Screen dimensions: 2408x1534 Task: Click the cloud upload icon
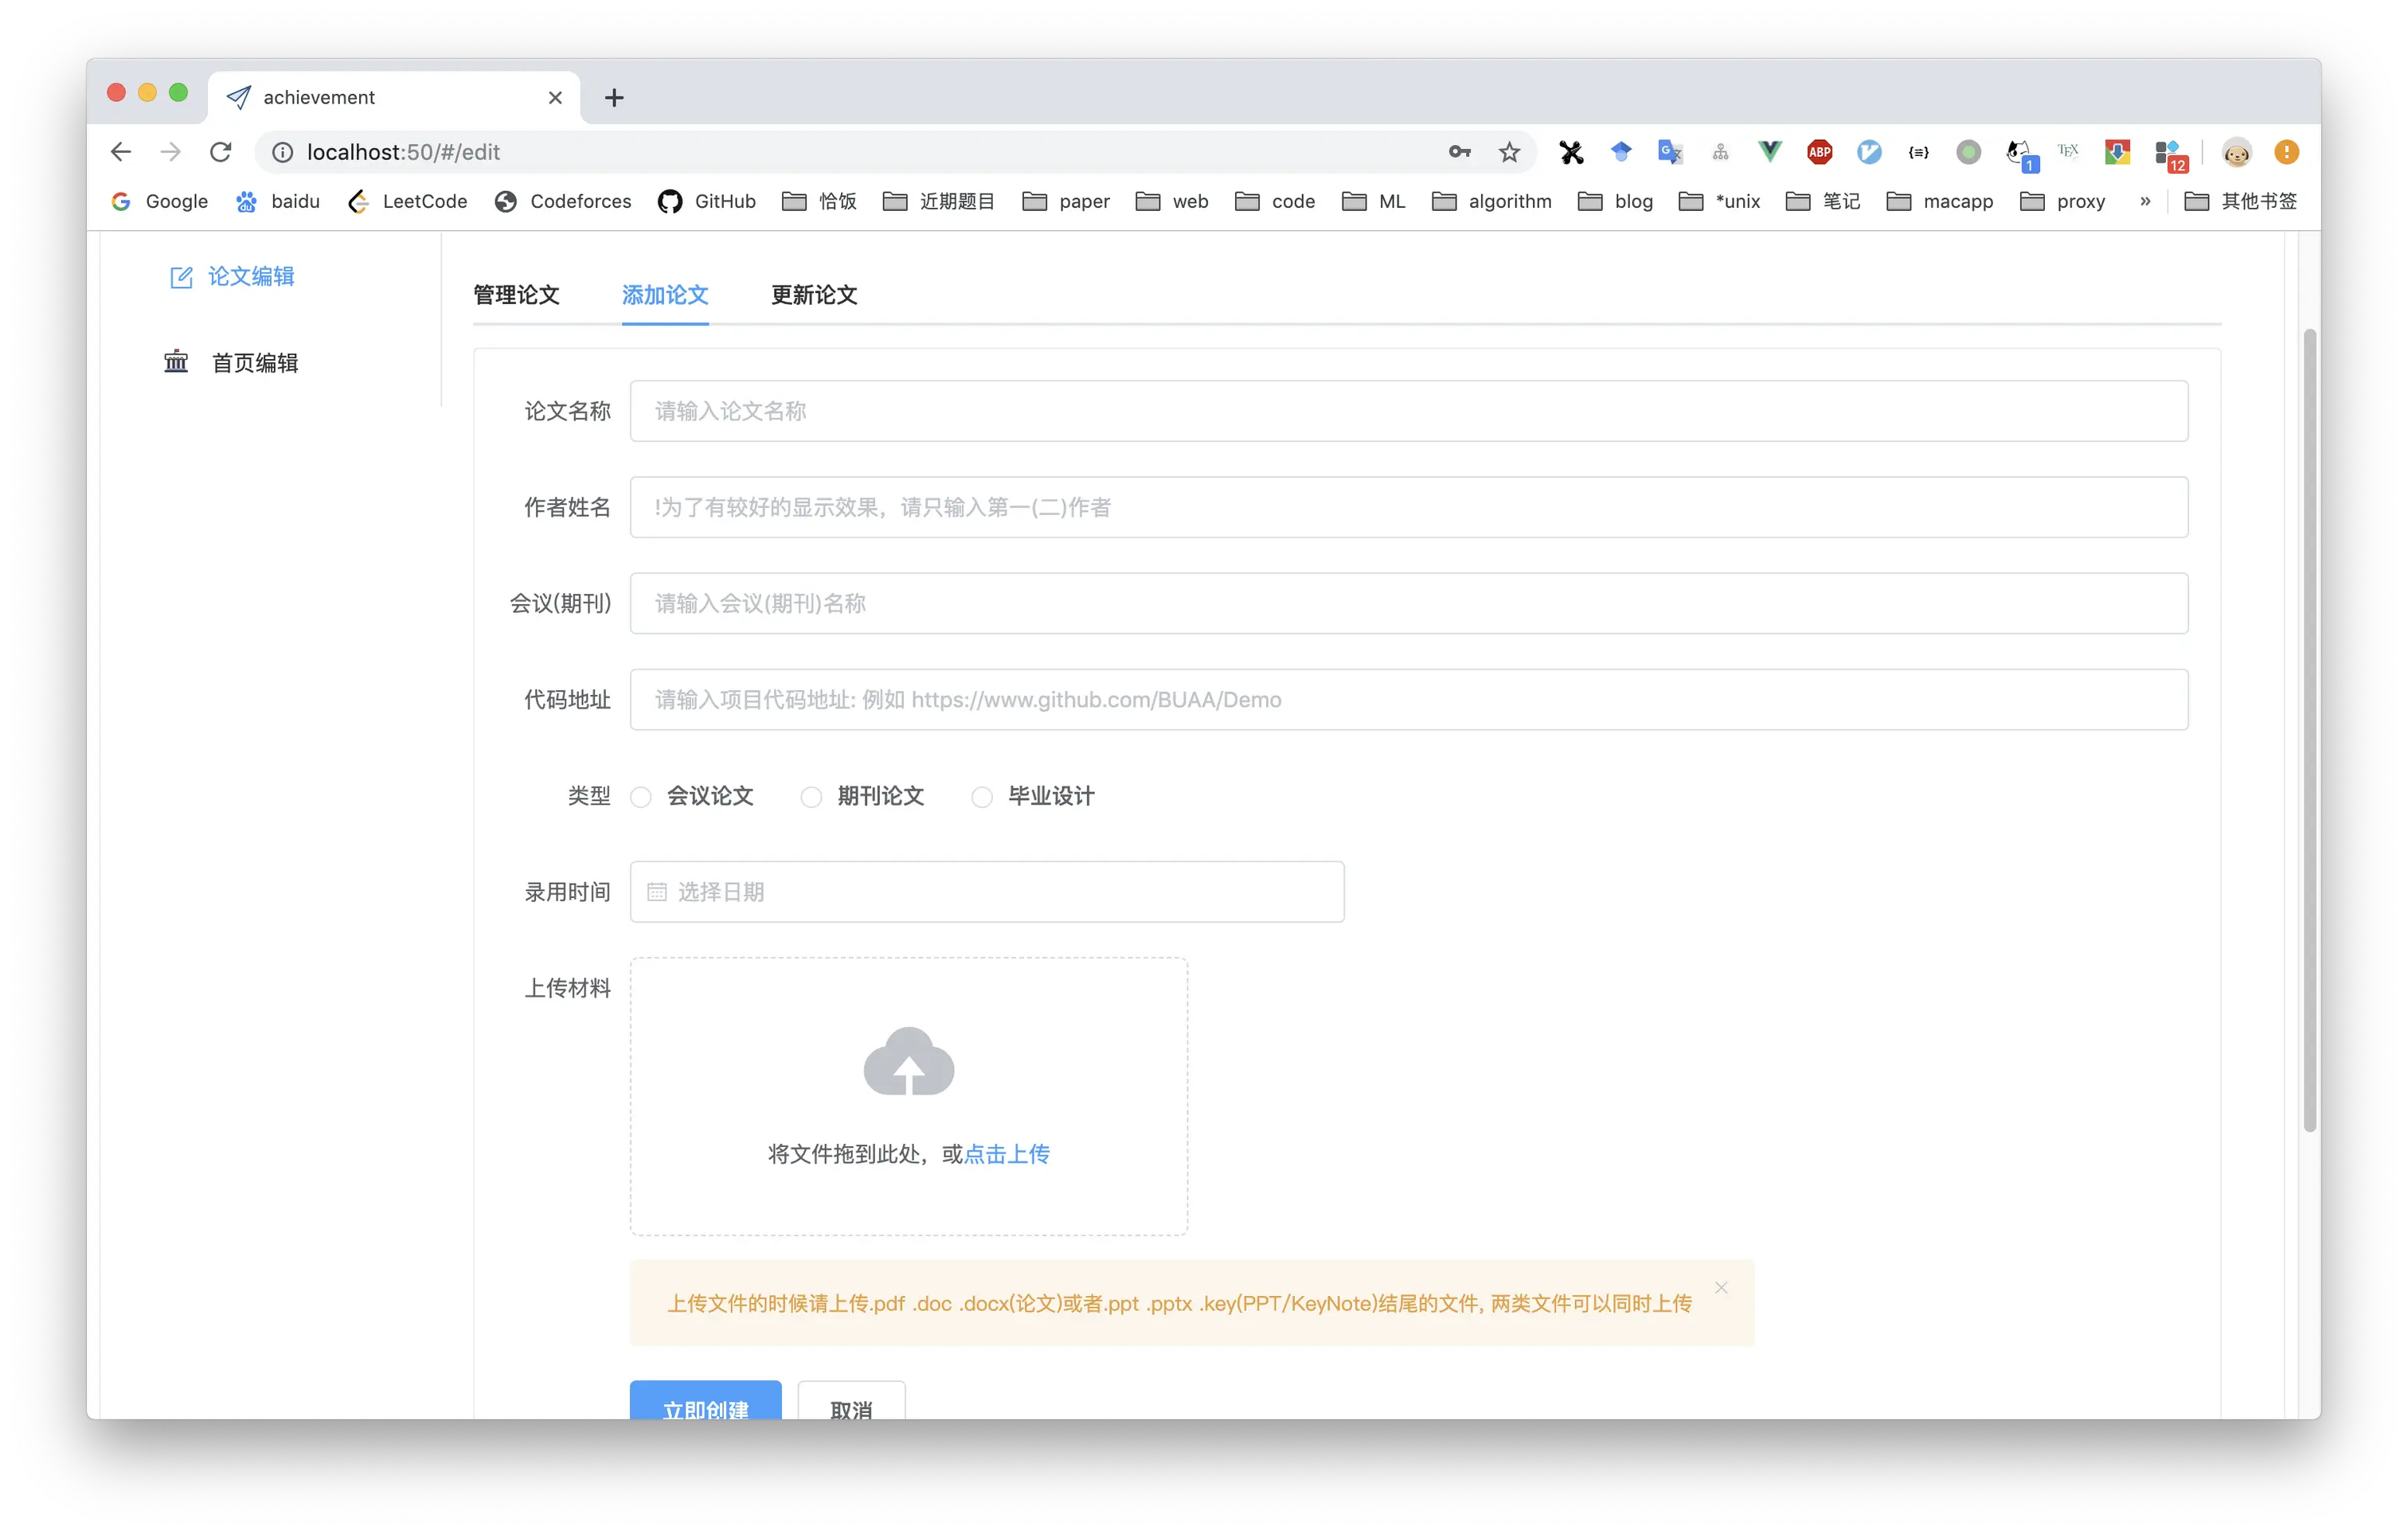[x=908, y=1062]
